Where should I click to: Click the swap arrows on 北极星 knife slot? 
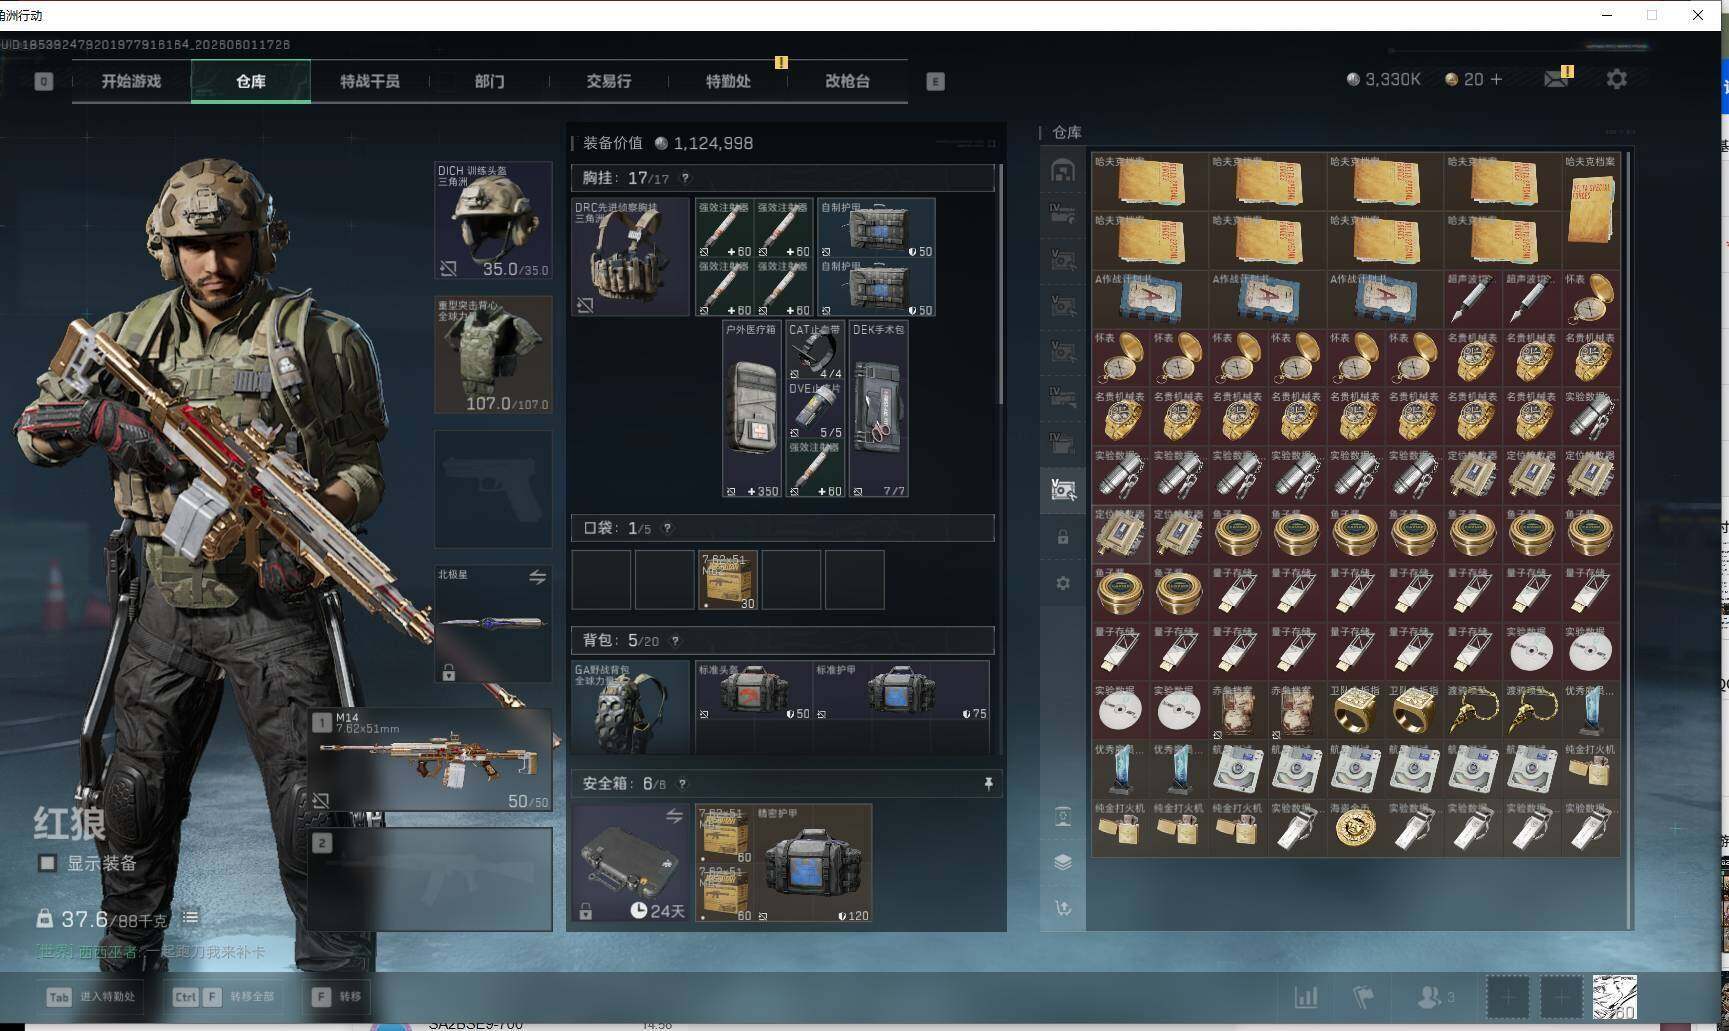537,577
